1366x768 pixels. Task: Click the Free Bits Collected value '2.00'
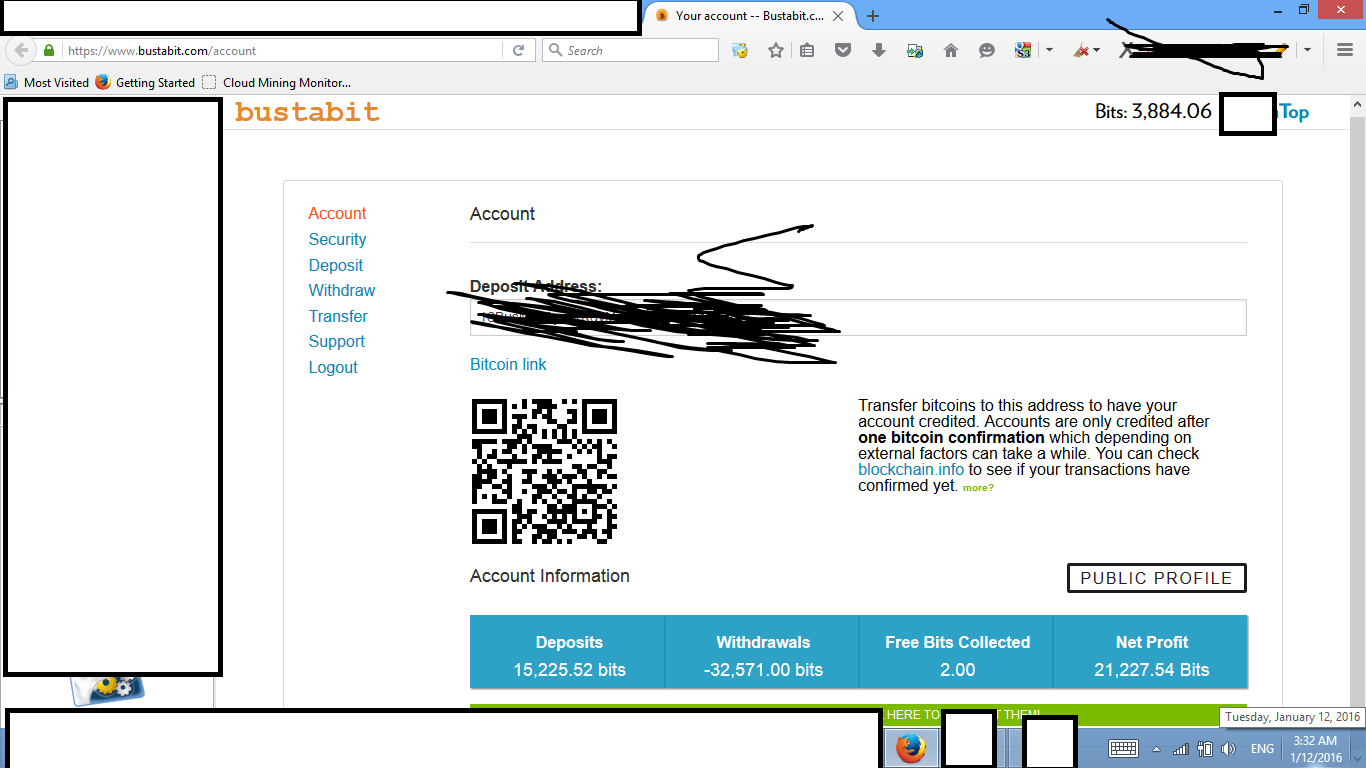pos(957,670)
